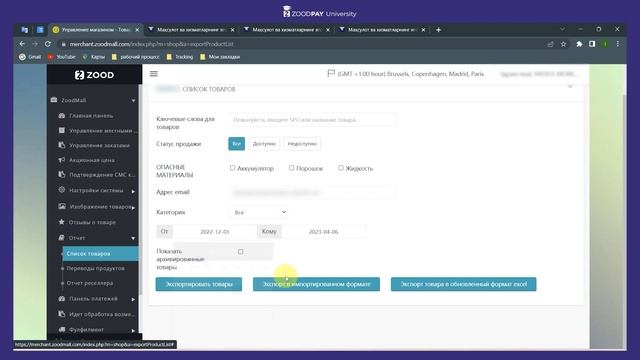Check Показать архивированные товары checkbox
Viewport: 640px width, 360px height.
240,251
